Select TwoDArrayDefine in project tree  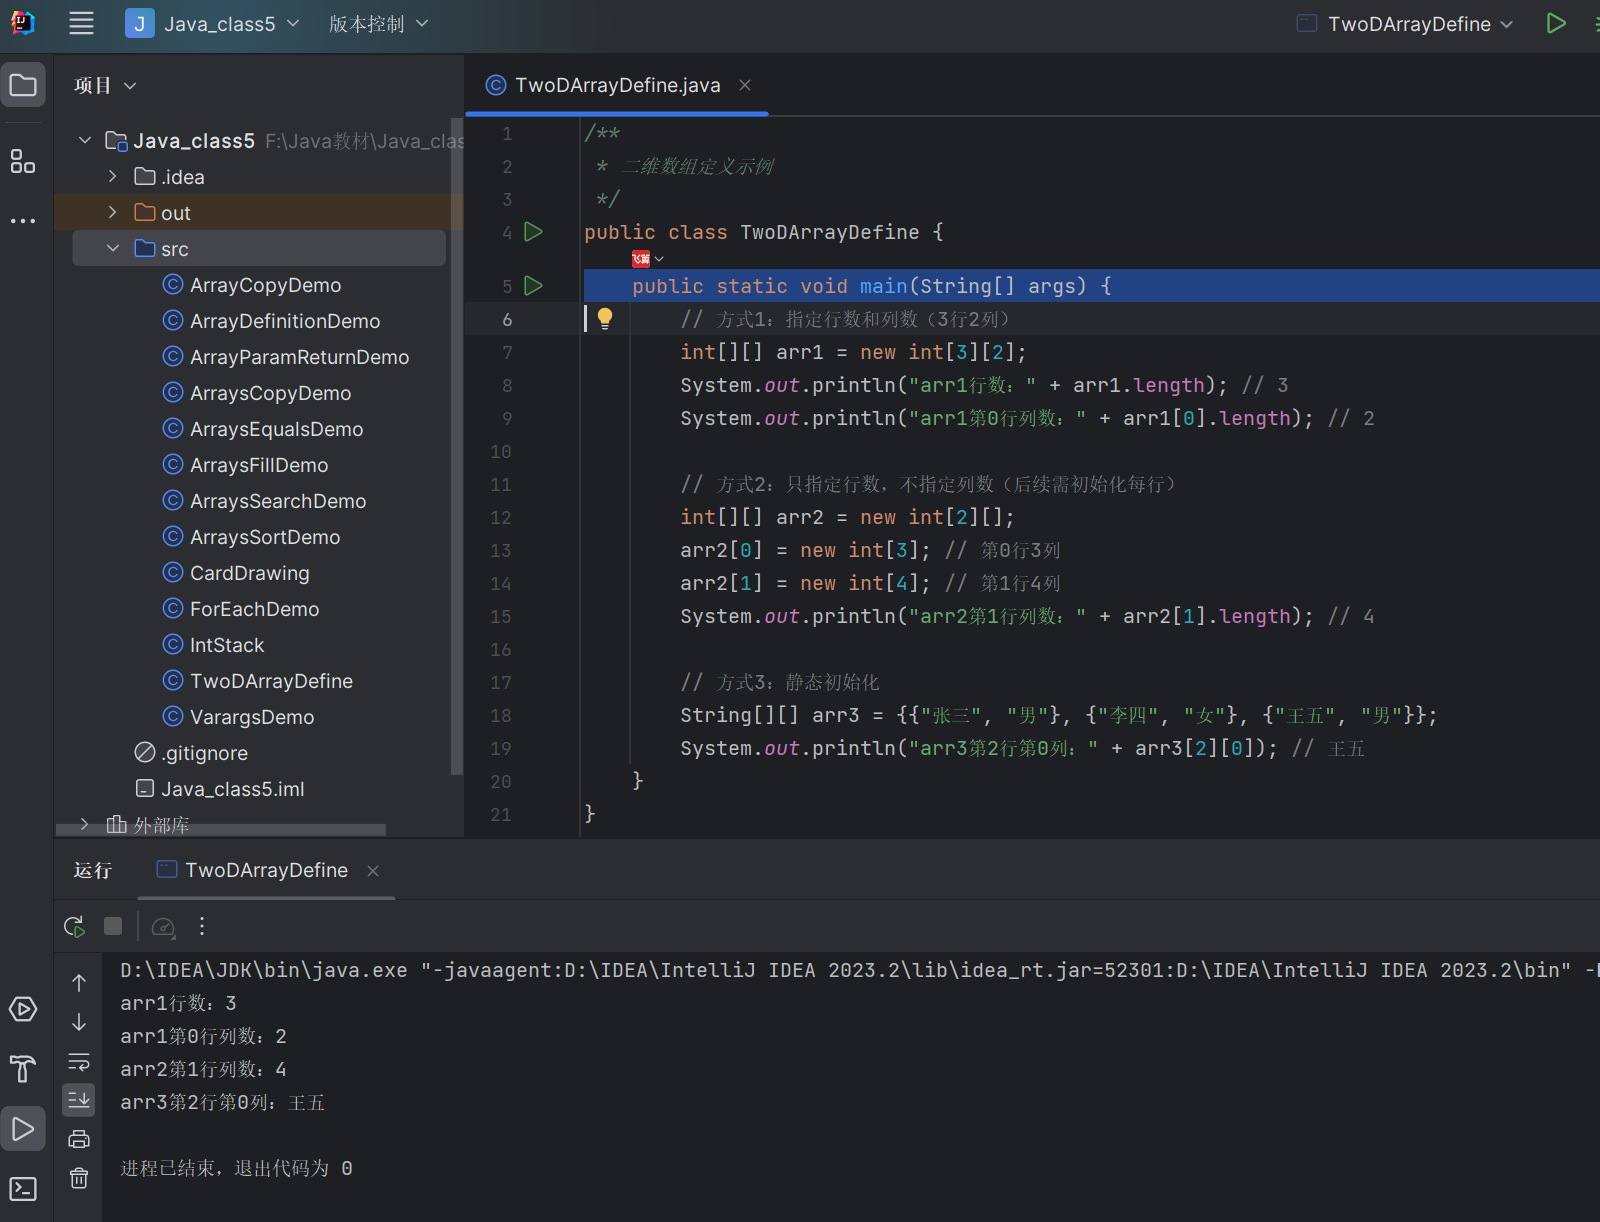pyautogui.click(x=272, y=681)
